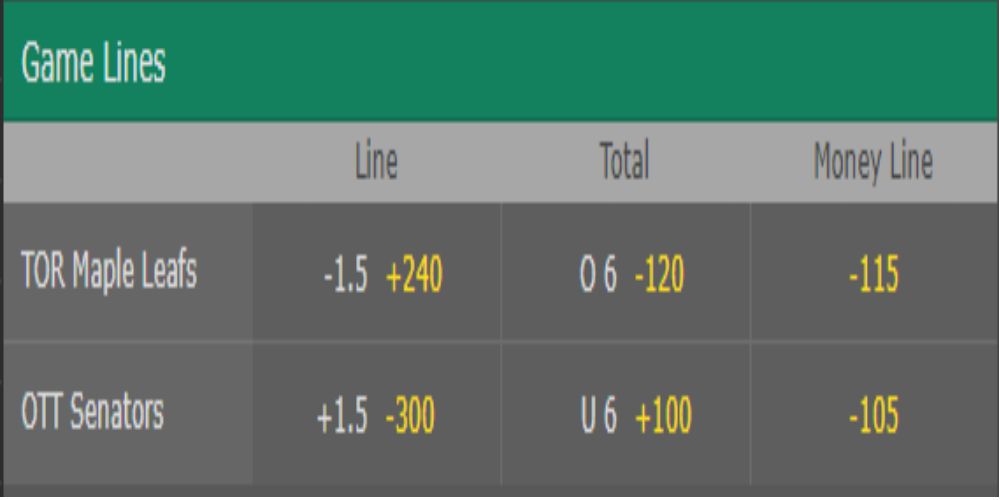The width and height of the screenshot is (1000, 500).
Task: Pick the -120 over odds
Action: [x=659, y=275]
